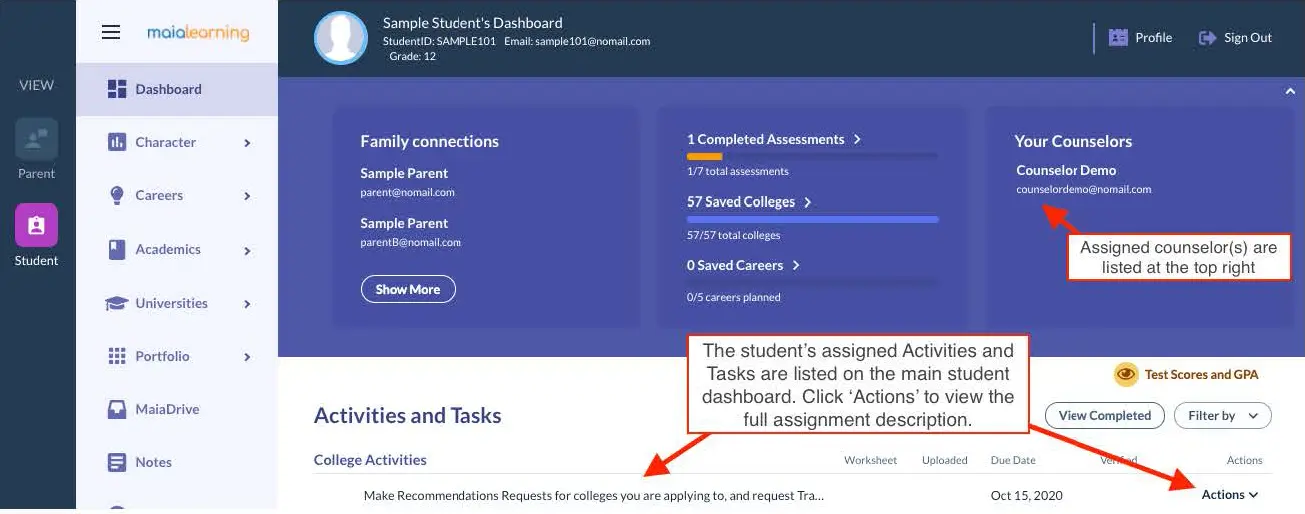Collapse the summary panel with the up caret

point(1289,92)
